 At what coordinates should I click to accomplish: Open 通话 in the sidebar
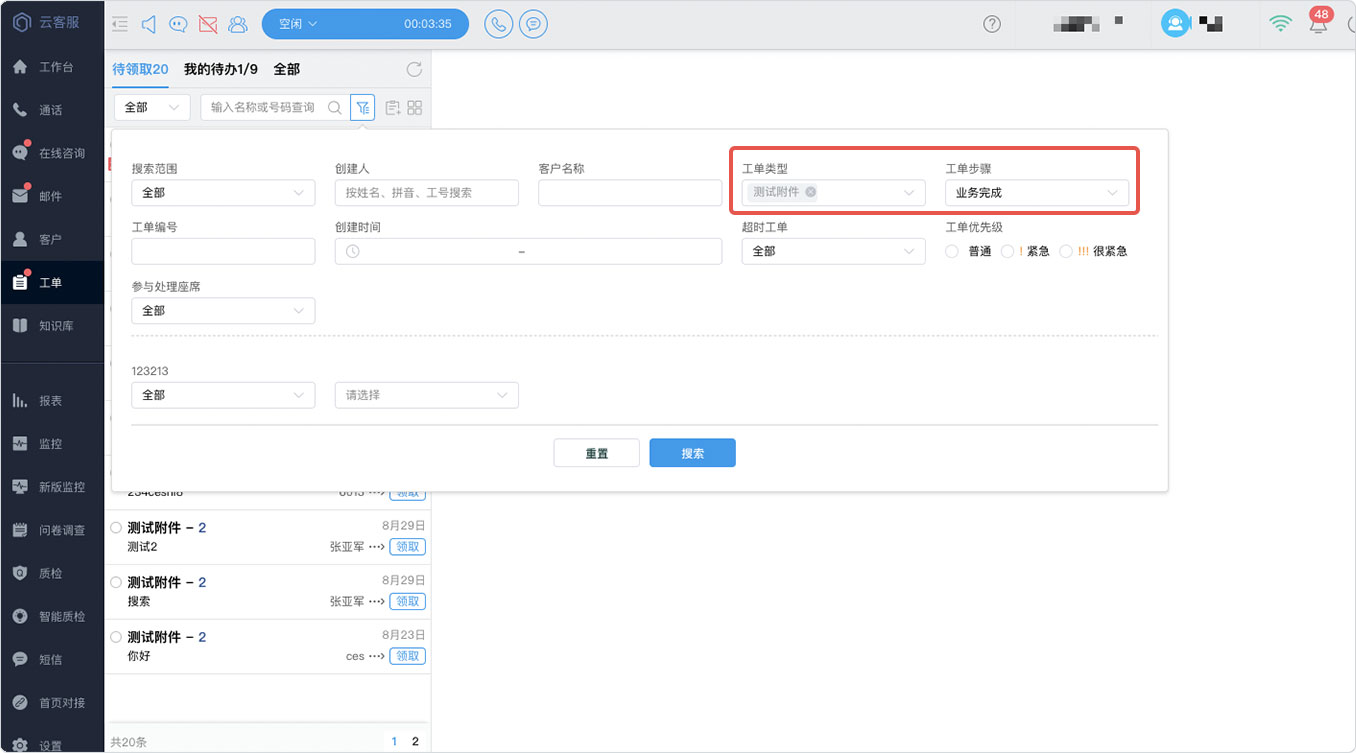click(x=52, y=110)
